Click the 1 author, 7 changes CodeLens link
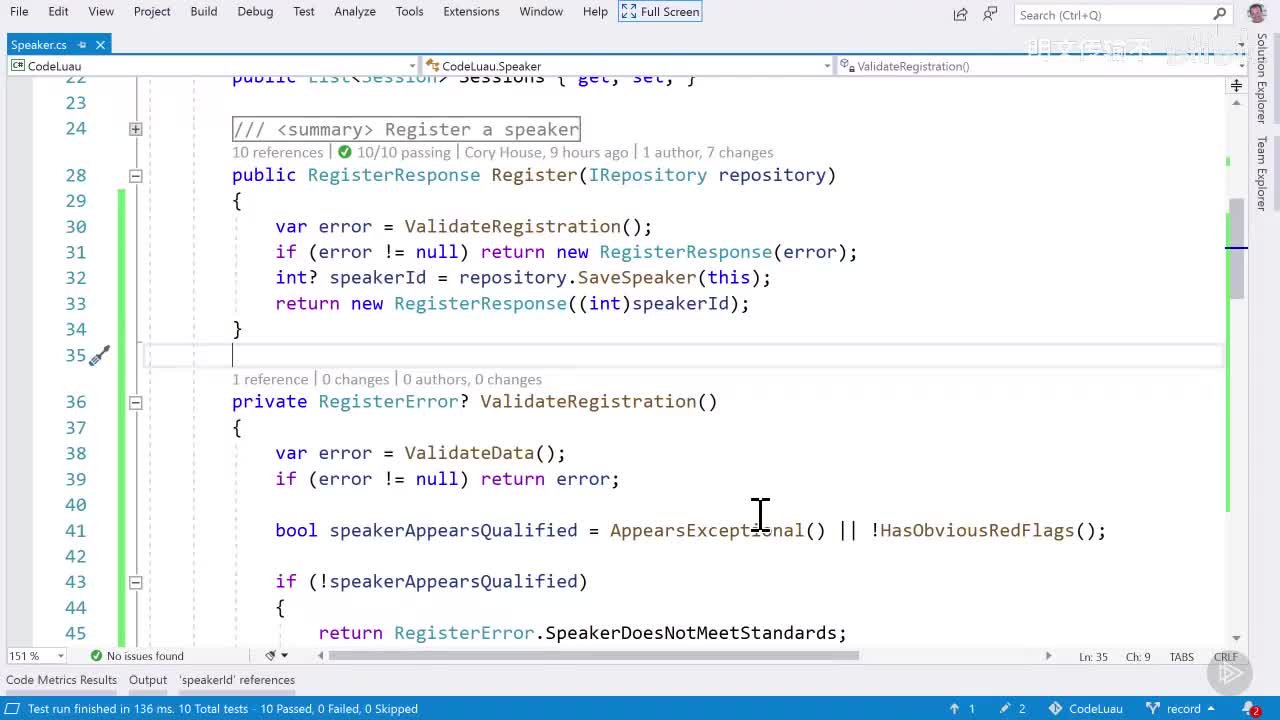This screenshot has width=1280, height=720. click(708, 152)
